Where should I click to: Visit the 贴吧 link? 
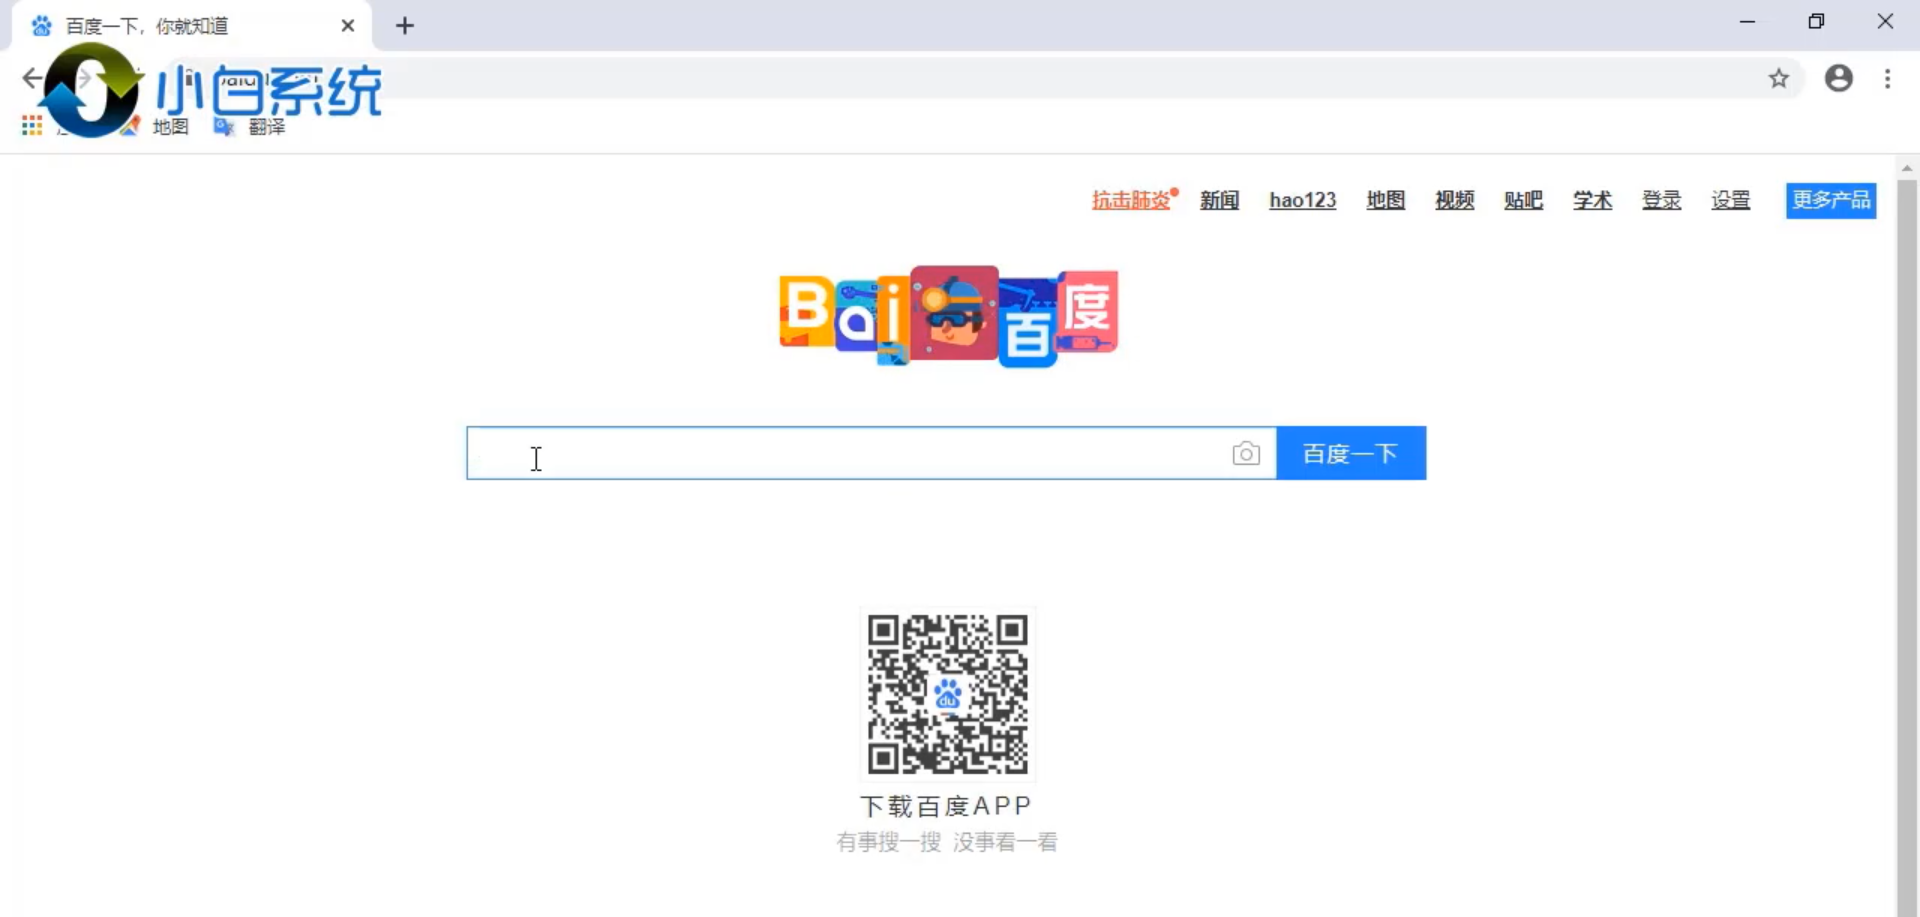click(x=1523, y=200)
